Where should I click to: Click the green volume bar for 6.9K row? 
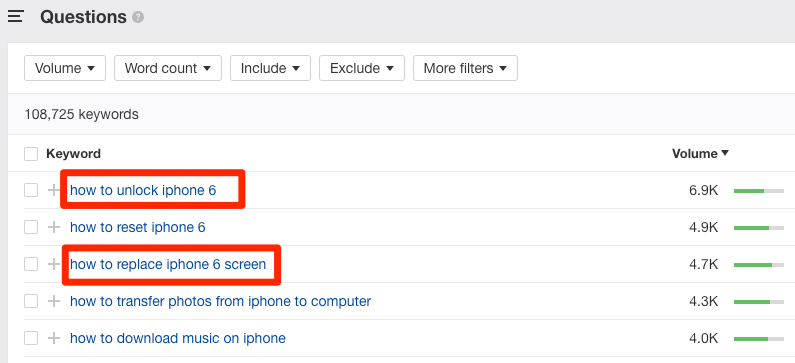coord(758,191)
